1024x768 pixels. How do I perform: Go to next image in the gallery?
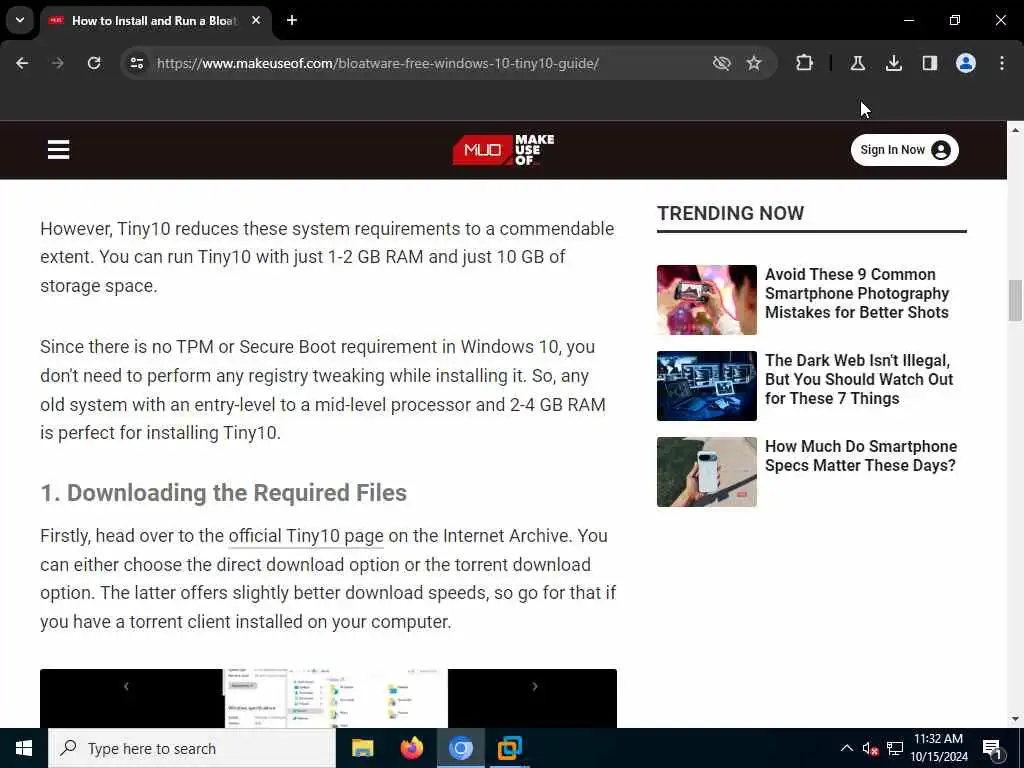tap(535, 686)
